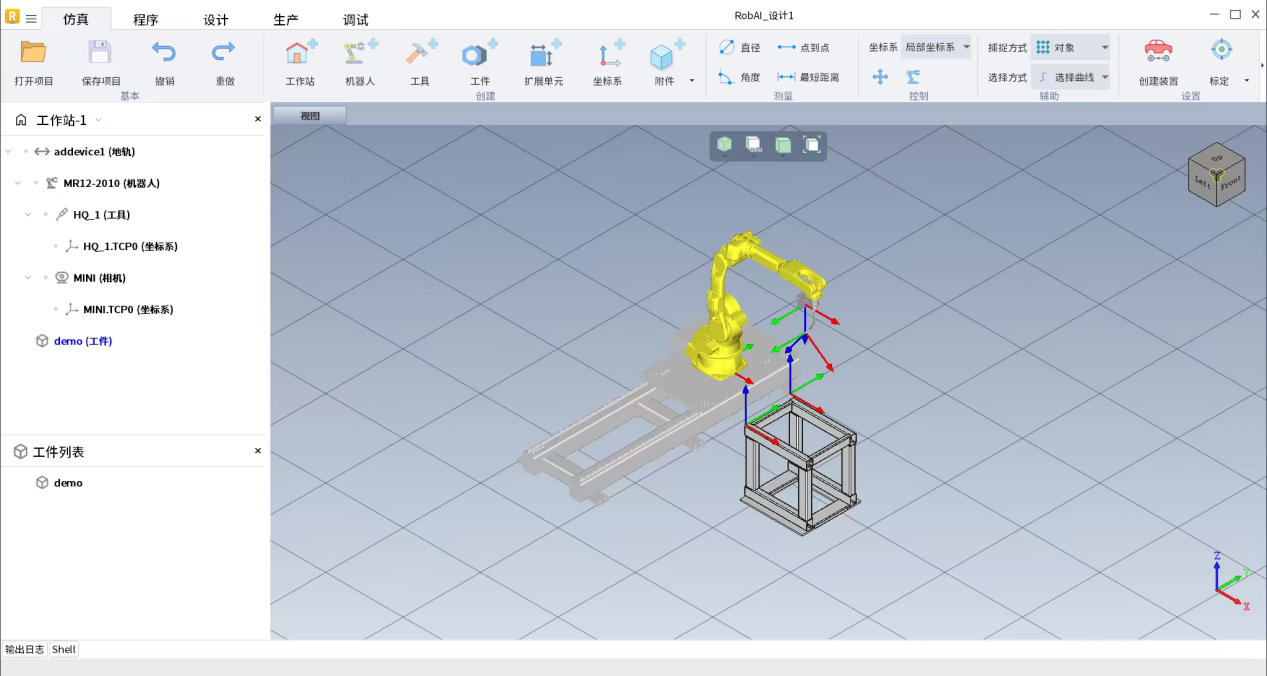Open the 局部坐标系 coordinate system dropdown

936,47
